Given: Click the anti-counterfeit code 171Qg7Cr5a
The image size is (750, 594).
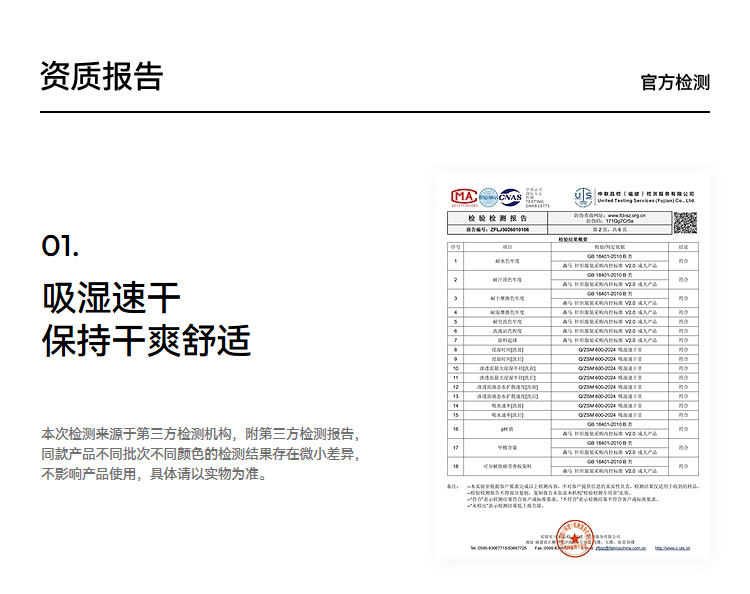Looking at the screenshot, I should tap(619, 221).
